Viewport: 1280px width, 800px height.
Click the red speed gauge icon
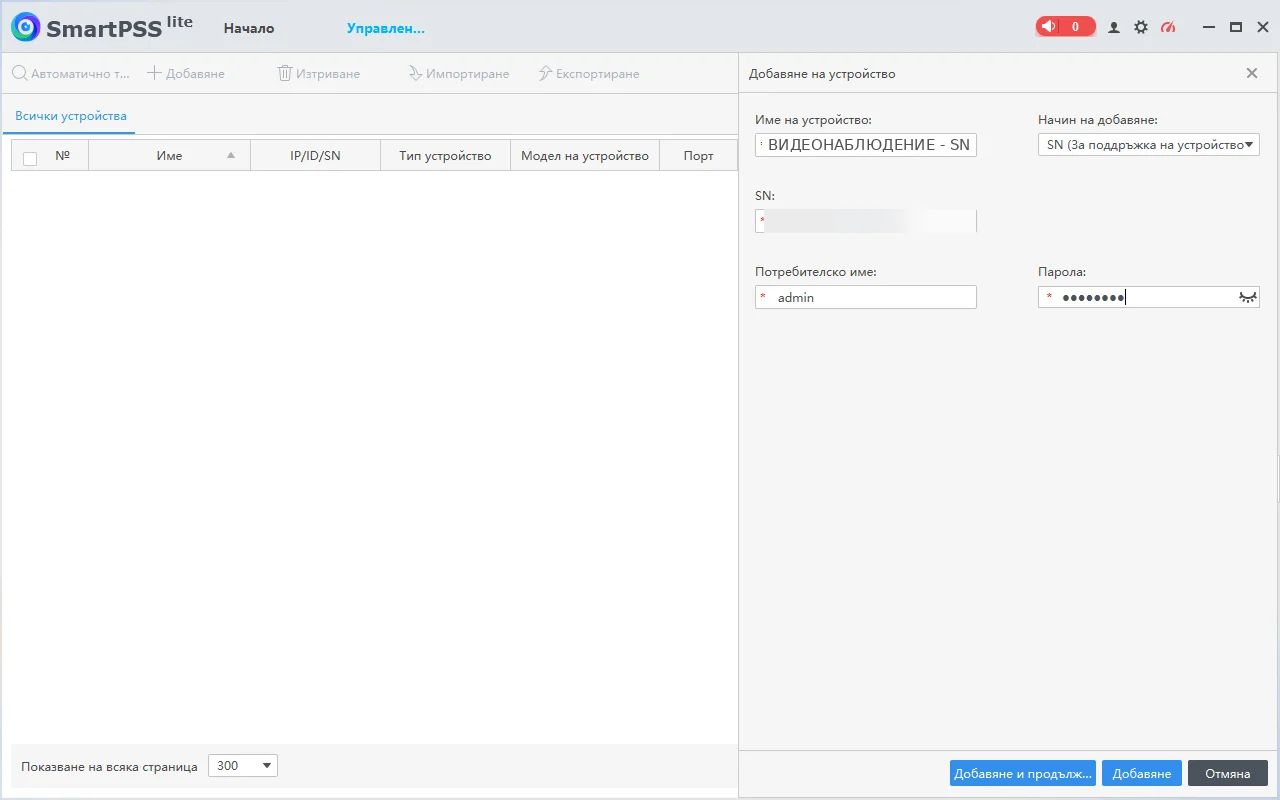1168,28
